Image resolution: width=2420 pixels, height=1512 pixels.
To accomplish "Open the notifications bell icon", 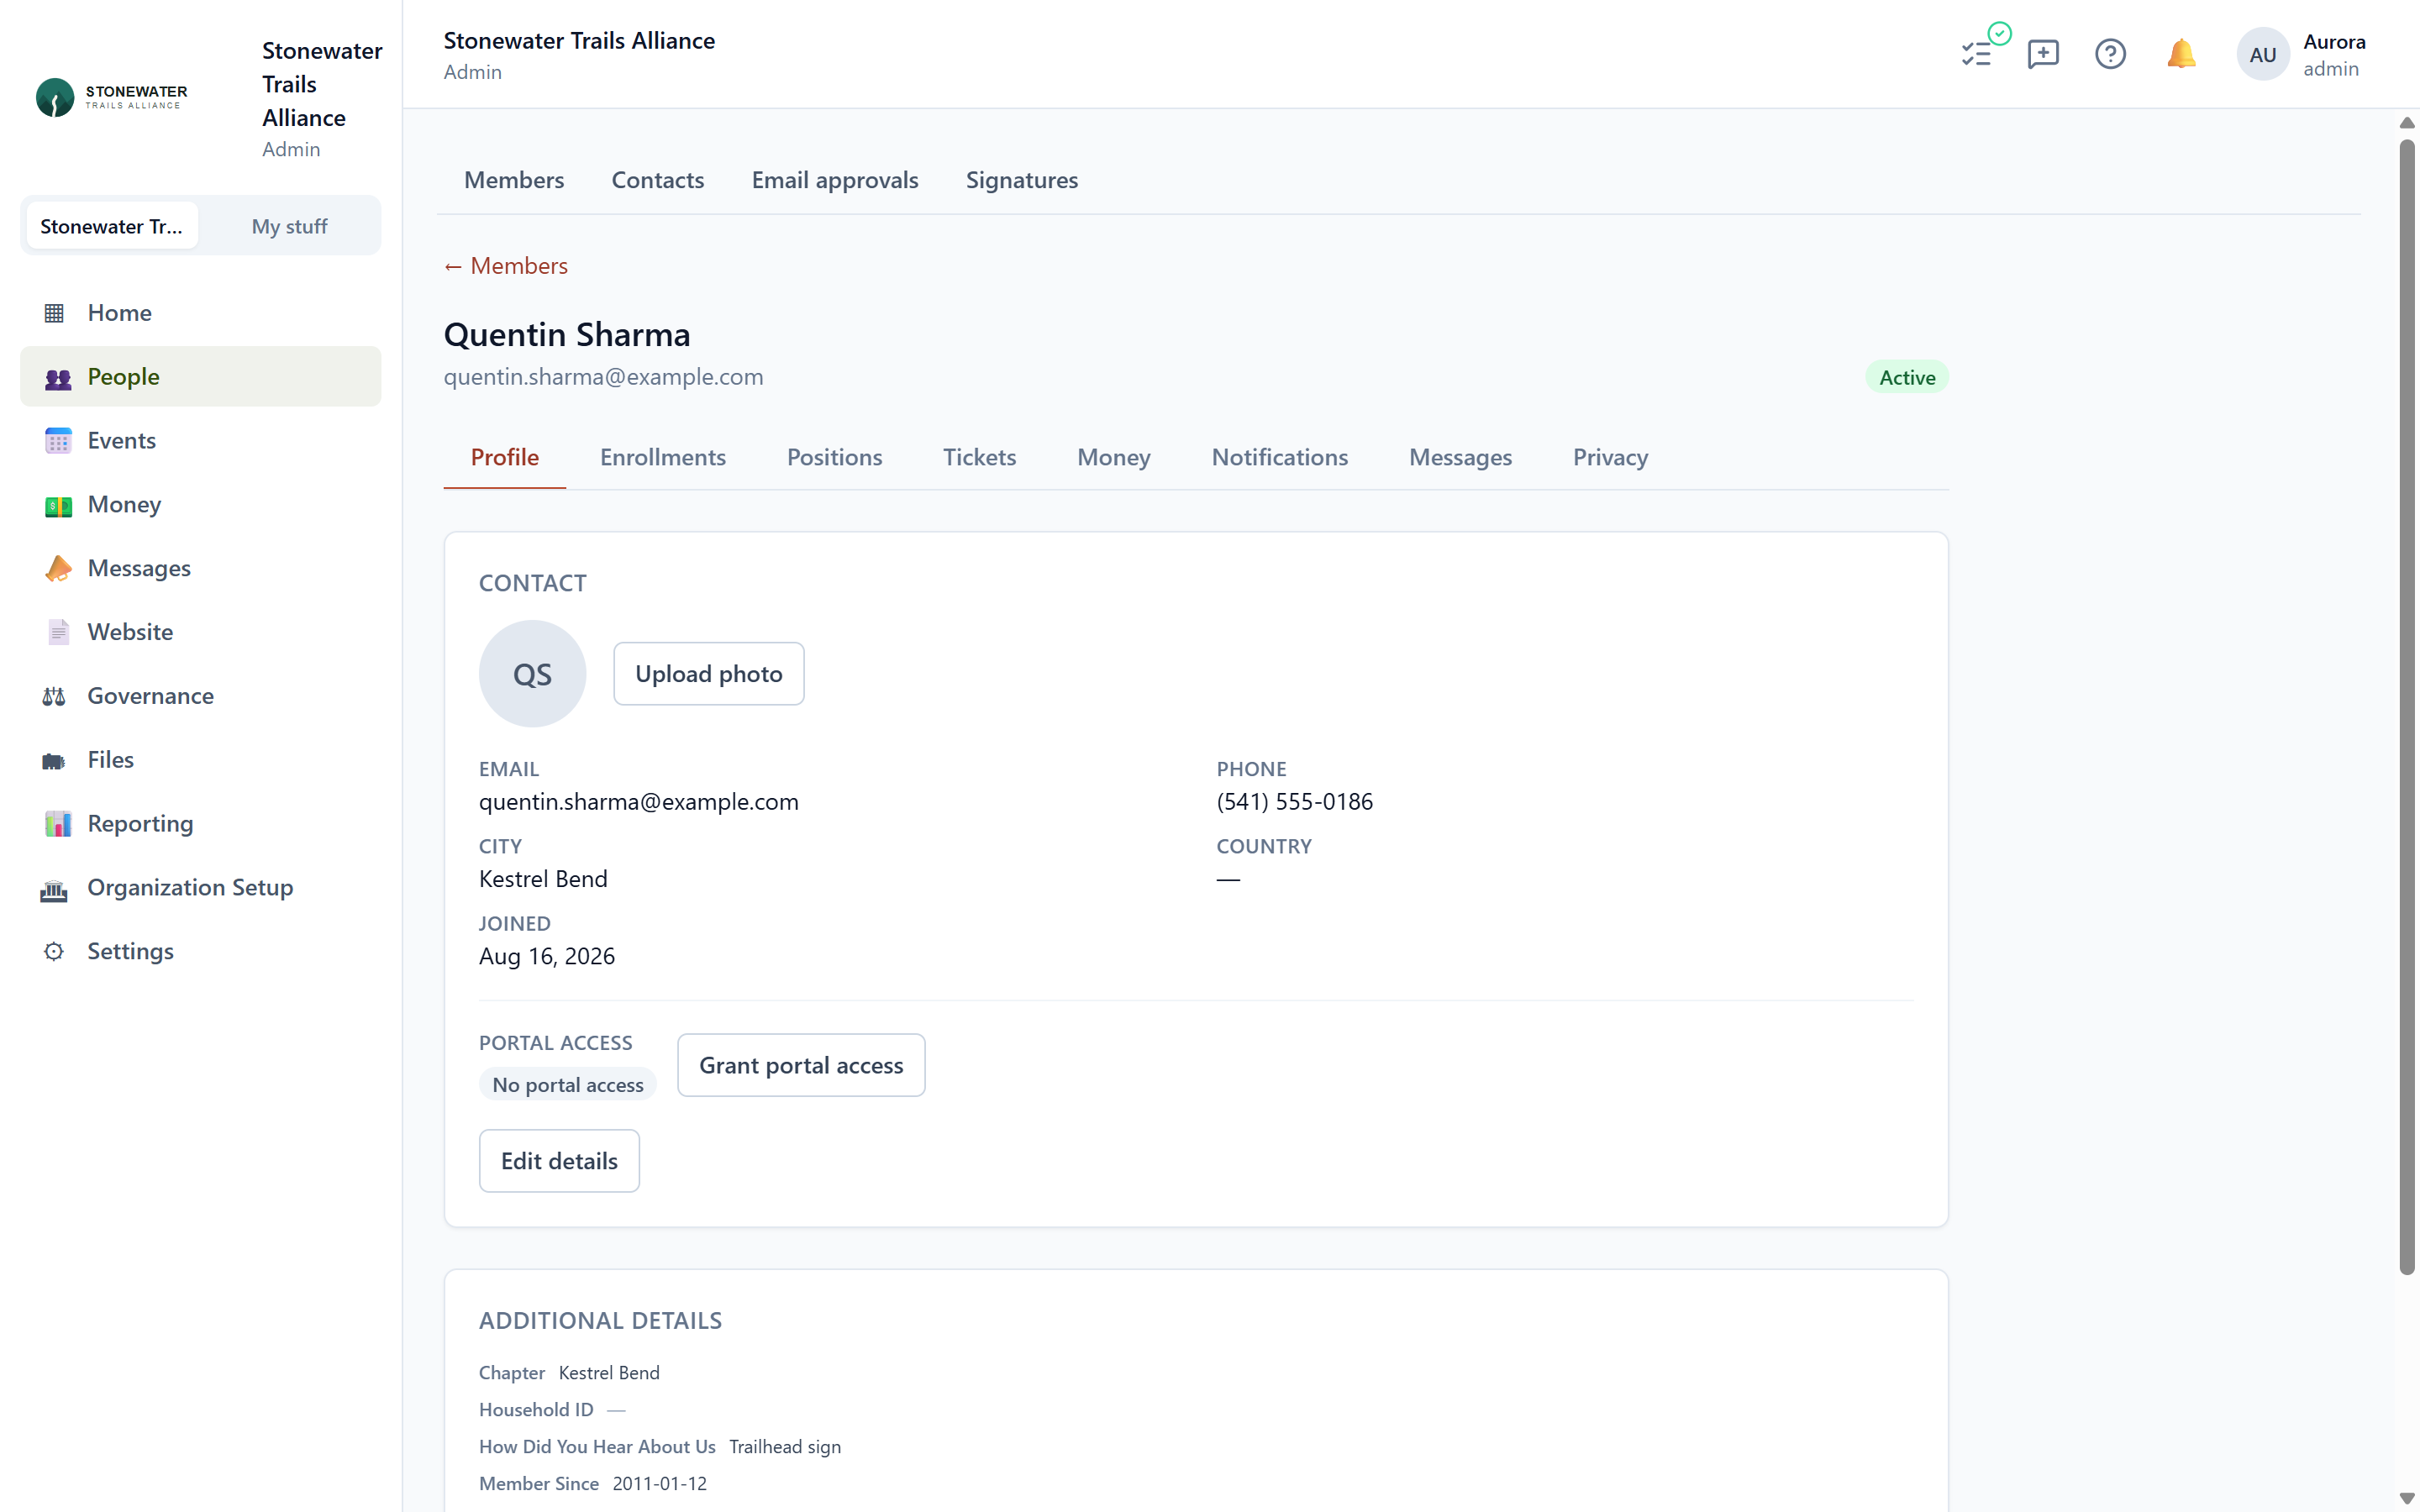I will [2181, 53].
